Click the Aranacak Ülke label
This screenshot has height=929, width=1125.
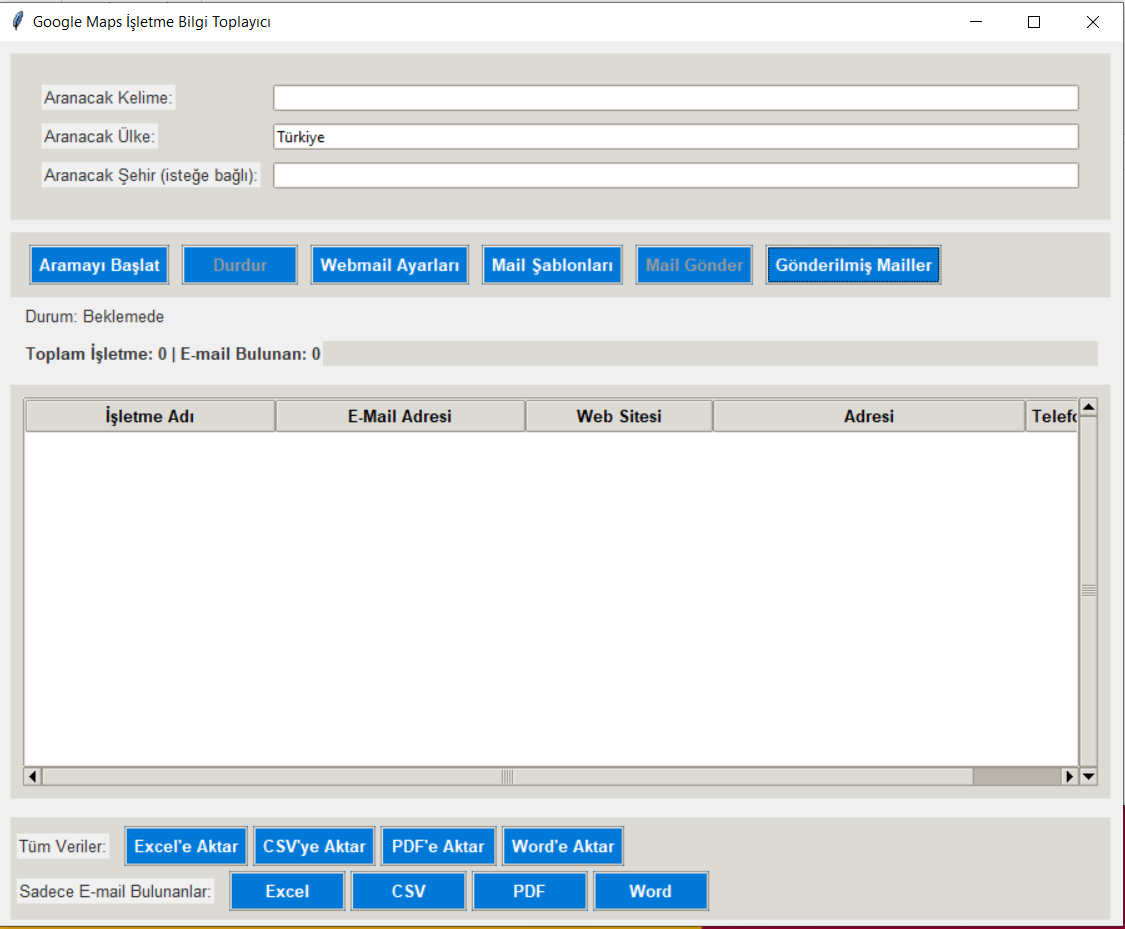pyautogui.click(x=100, y=137)
